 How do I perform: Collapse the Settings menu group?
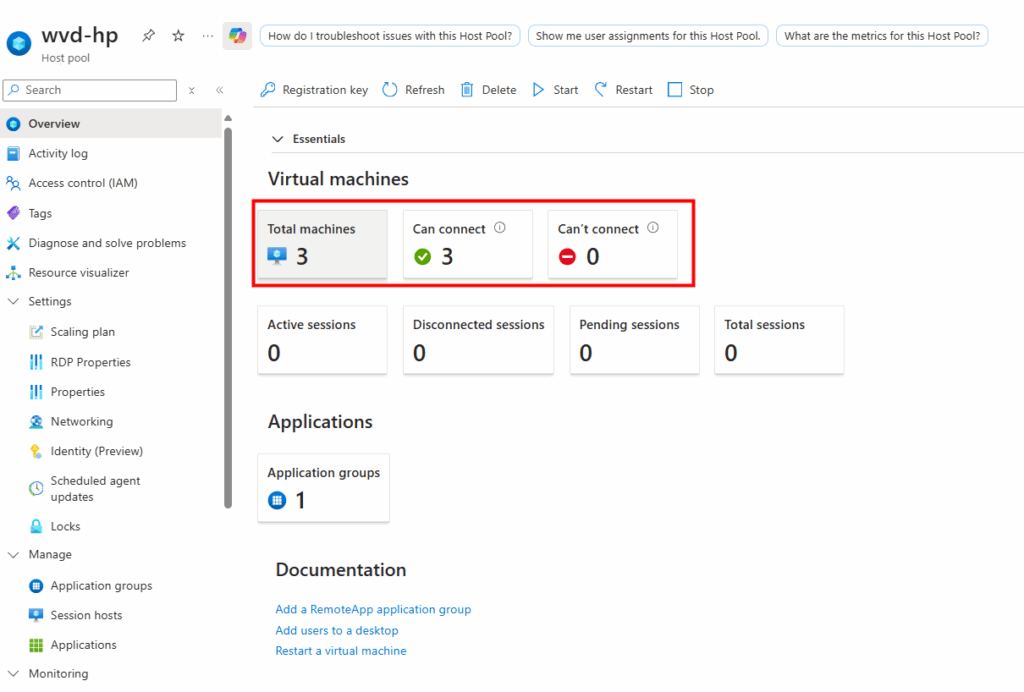(x=13, y=302)
